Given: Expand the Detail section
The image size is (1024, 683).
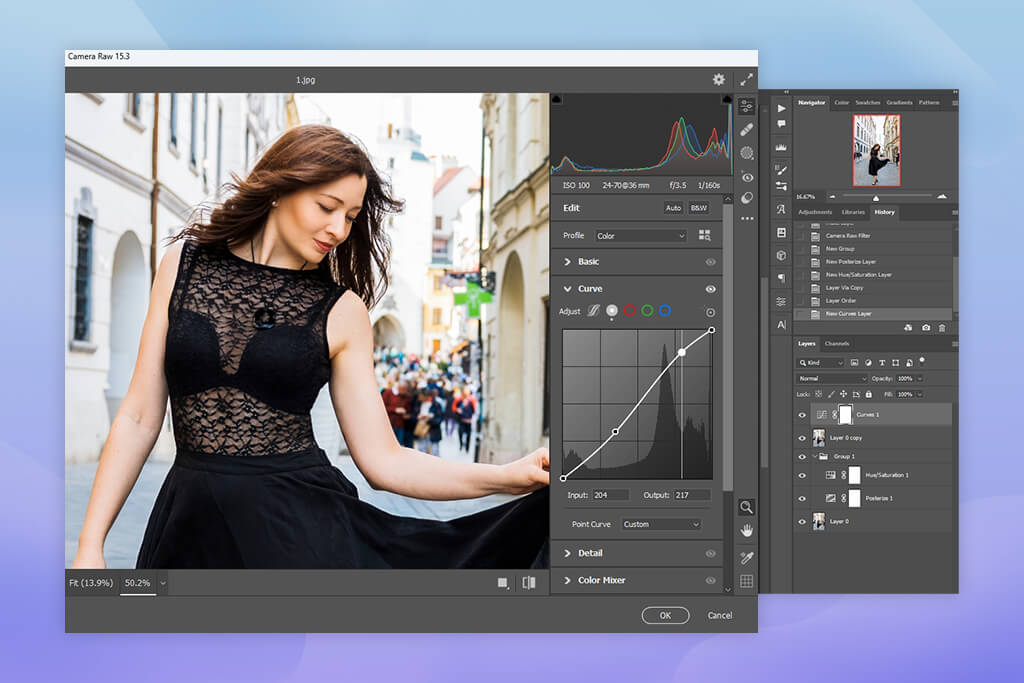Looking at the screenshot, I should [568, 553].
